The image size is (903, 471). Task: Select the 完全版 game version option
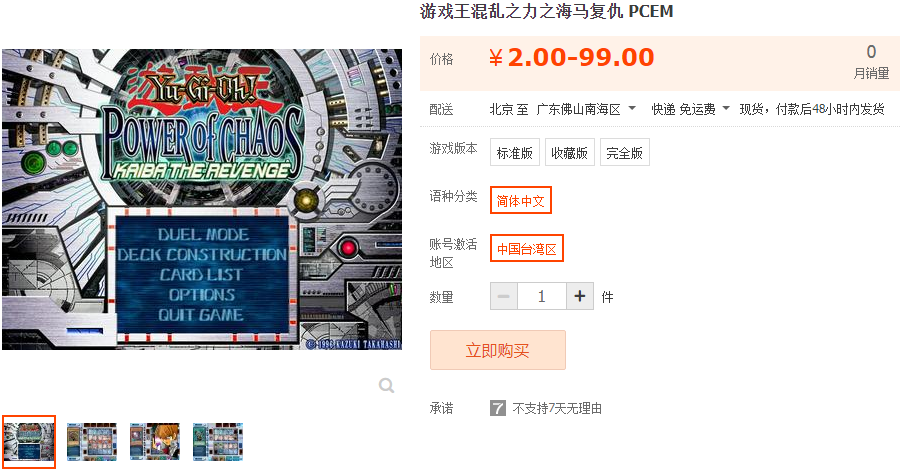coord(625,152)
